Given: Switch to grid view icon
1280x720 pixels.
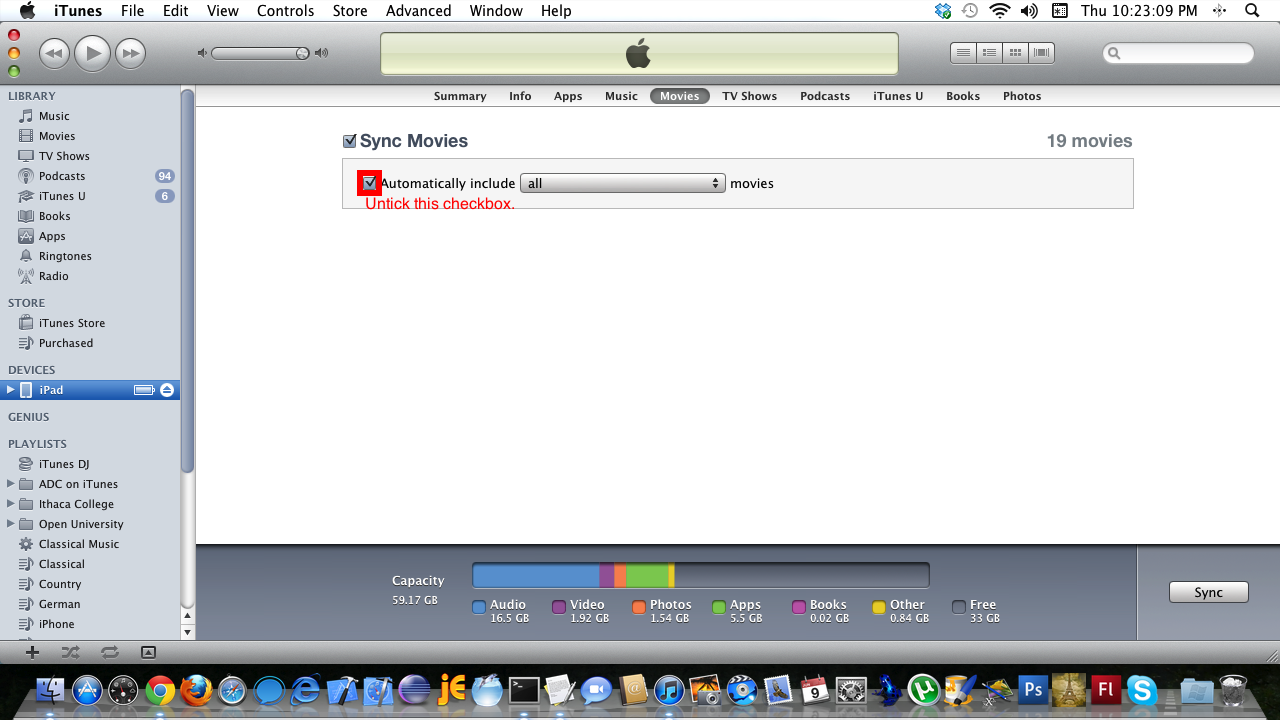Looking at the screenshot, I should (1015, 53).
